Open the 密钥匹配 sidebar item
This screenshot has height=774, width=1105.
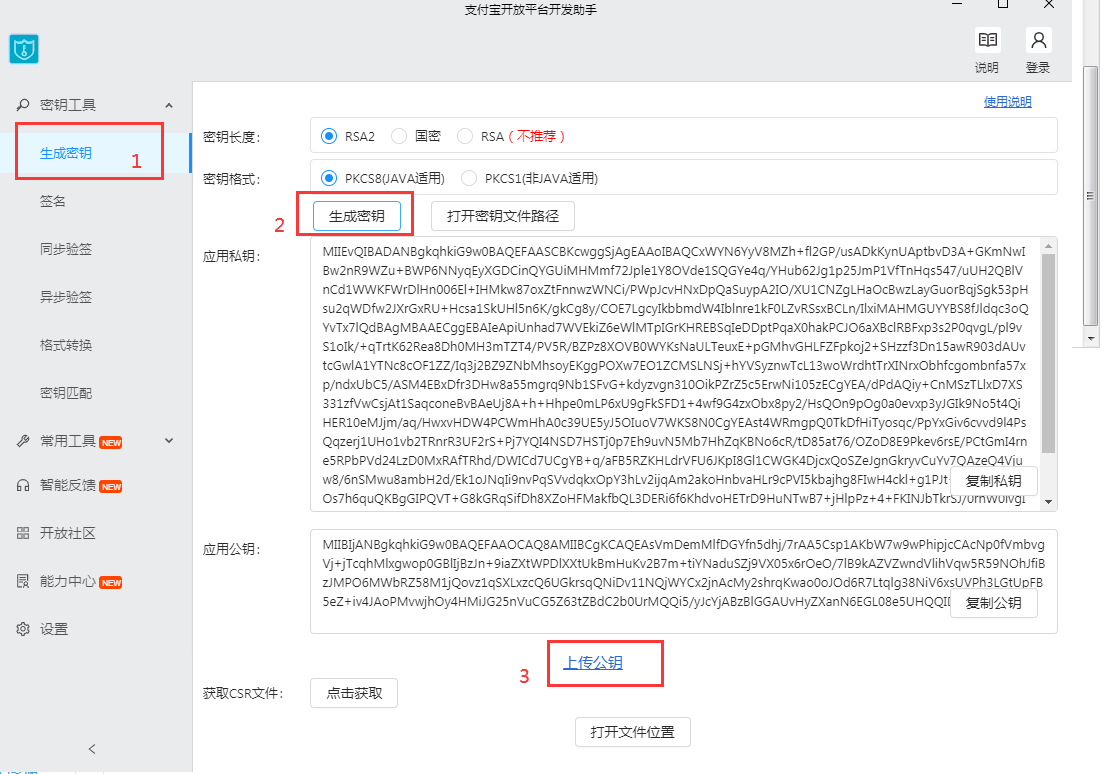pos(66,393)
